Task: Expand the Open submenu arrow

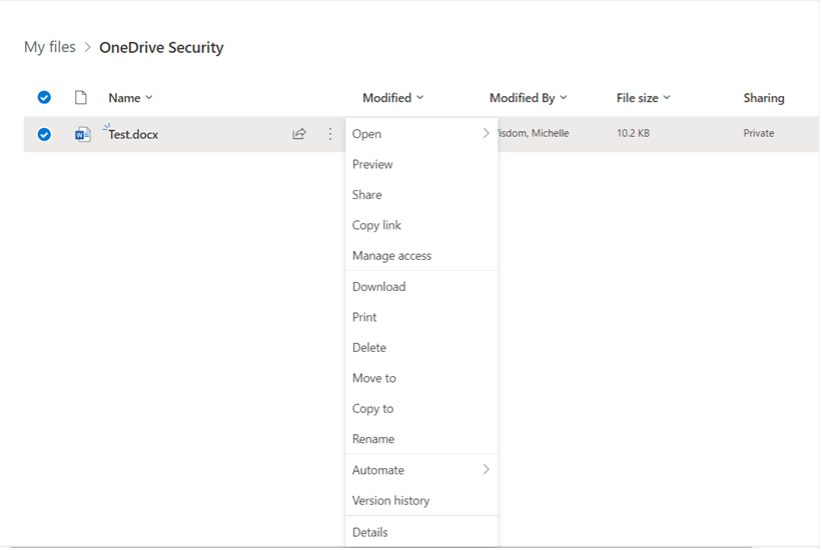Action: tap(486, 133)
